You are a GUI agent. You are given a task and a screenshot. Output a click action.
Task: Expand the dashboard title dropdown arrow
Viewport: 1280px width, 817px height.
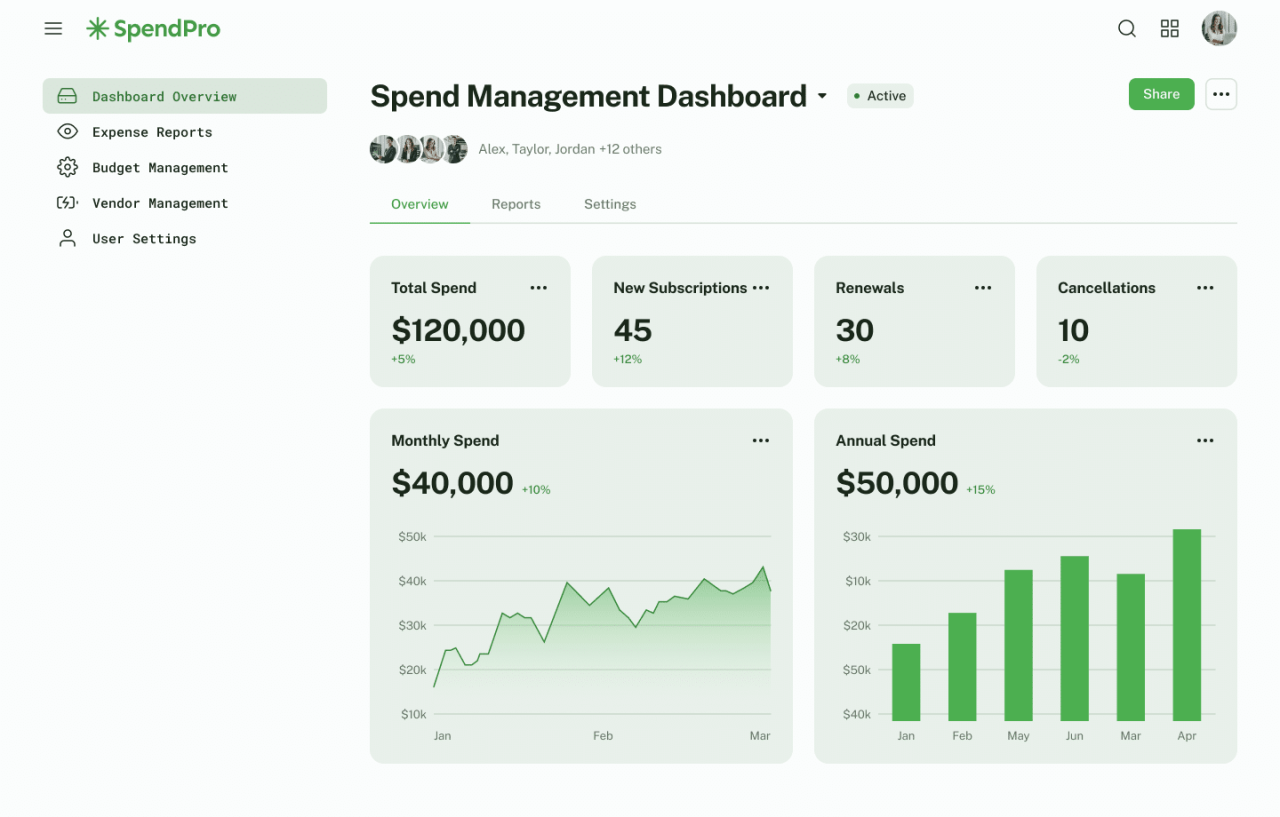point(822,96)
